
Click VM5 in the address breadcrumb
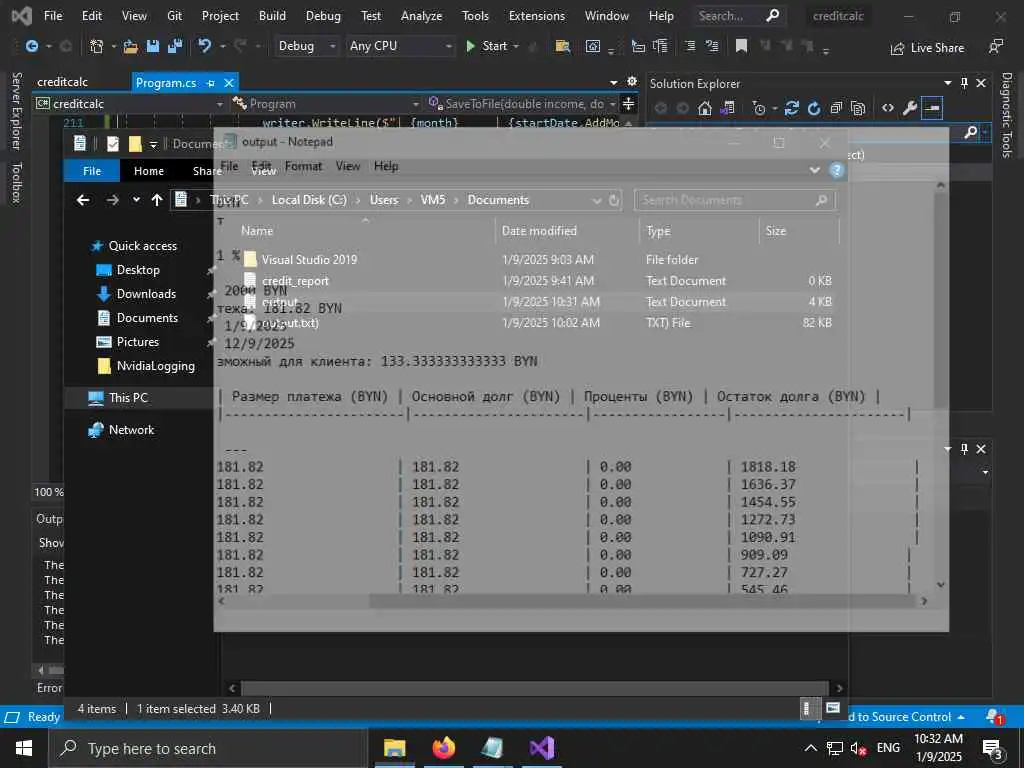click(x=433, y=200)
